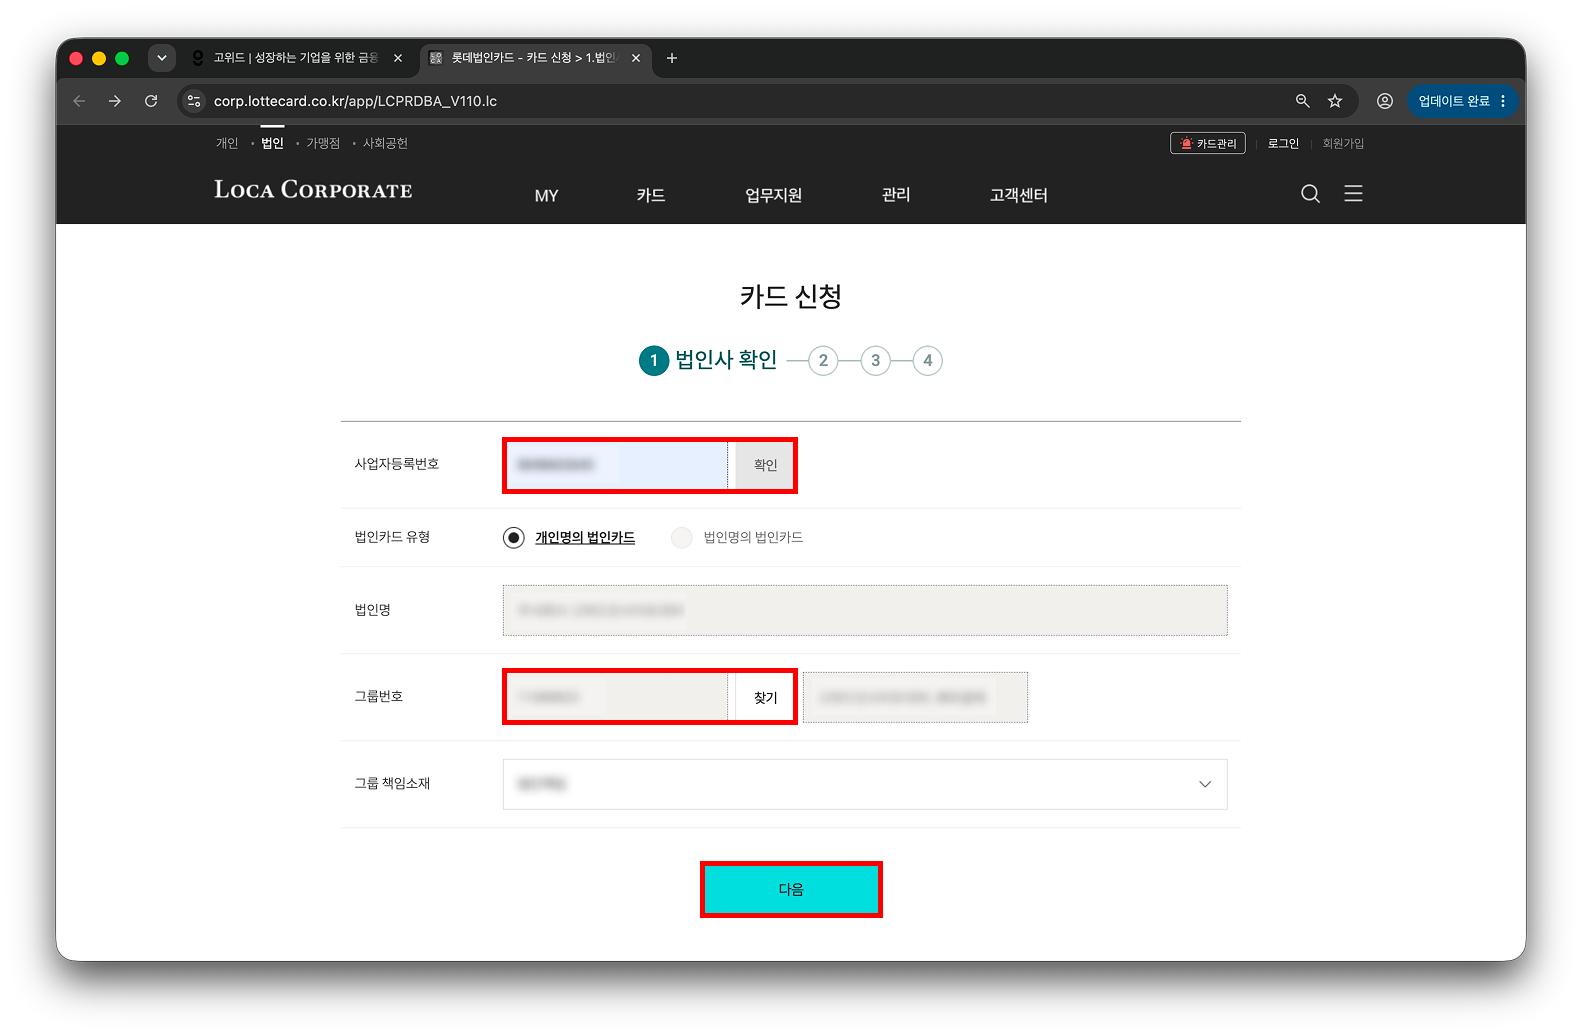Click the Loca Corporate logo
Viewport: 1582px width, 1035px height.
(x=313, y=190)
